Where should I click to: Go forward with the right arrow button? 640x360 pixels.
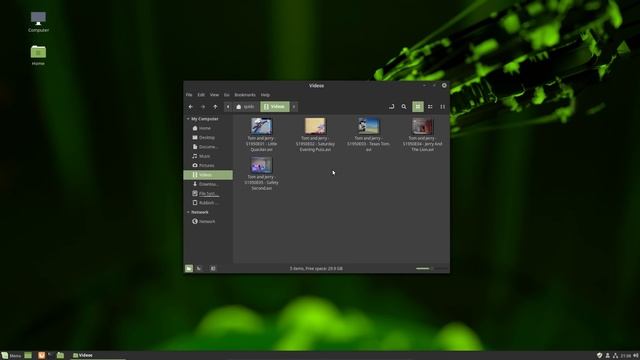203,107
